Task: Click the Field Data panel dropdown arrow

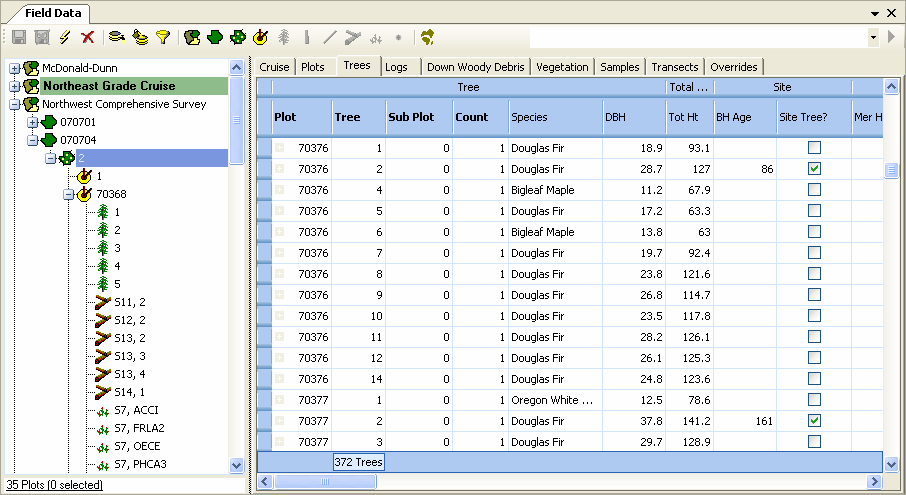Action: pos(875,13)
